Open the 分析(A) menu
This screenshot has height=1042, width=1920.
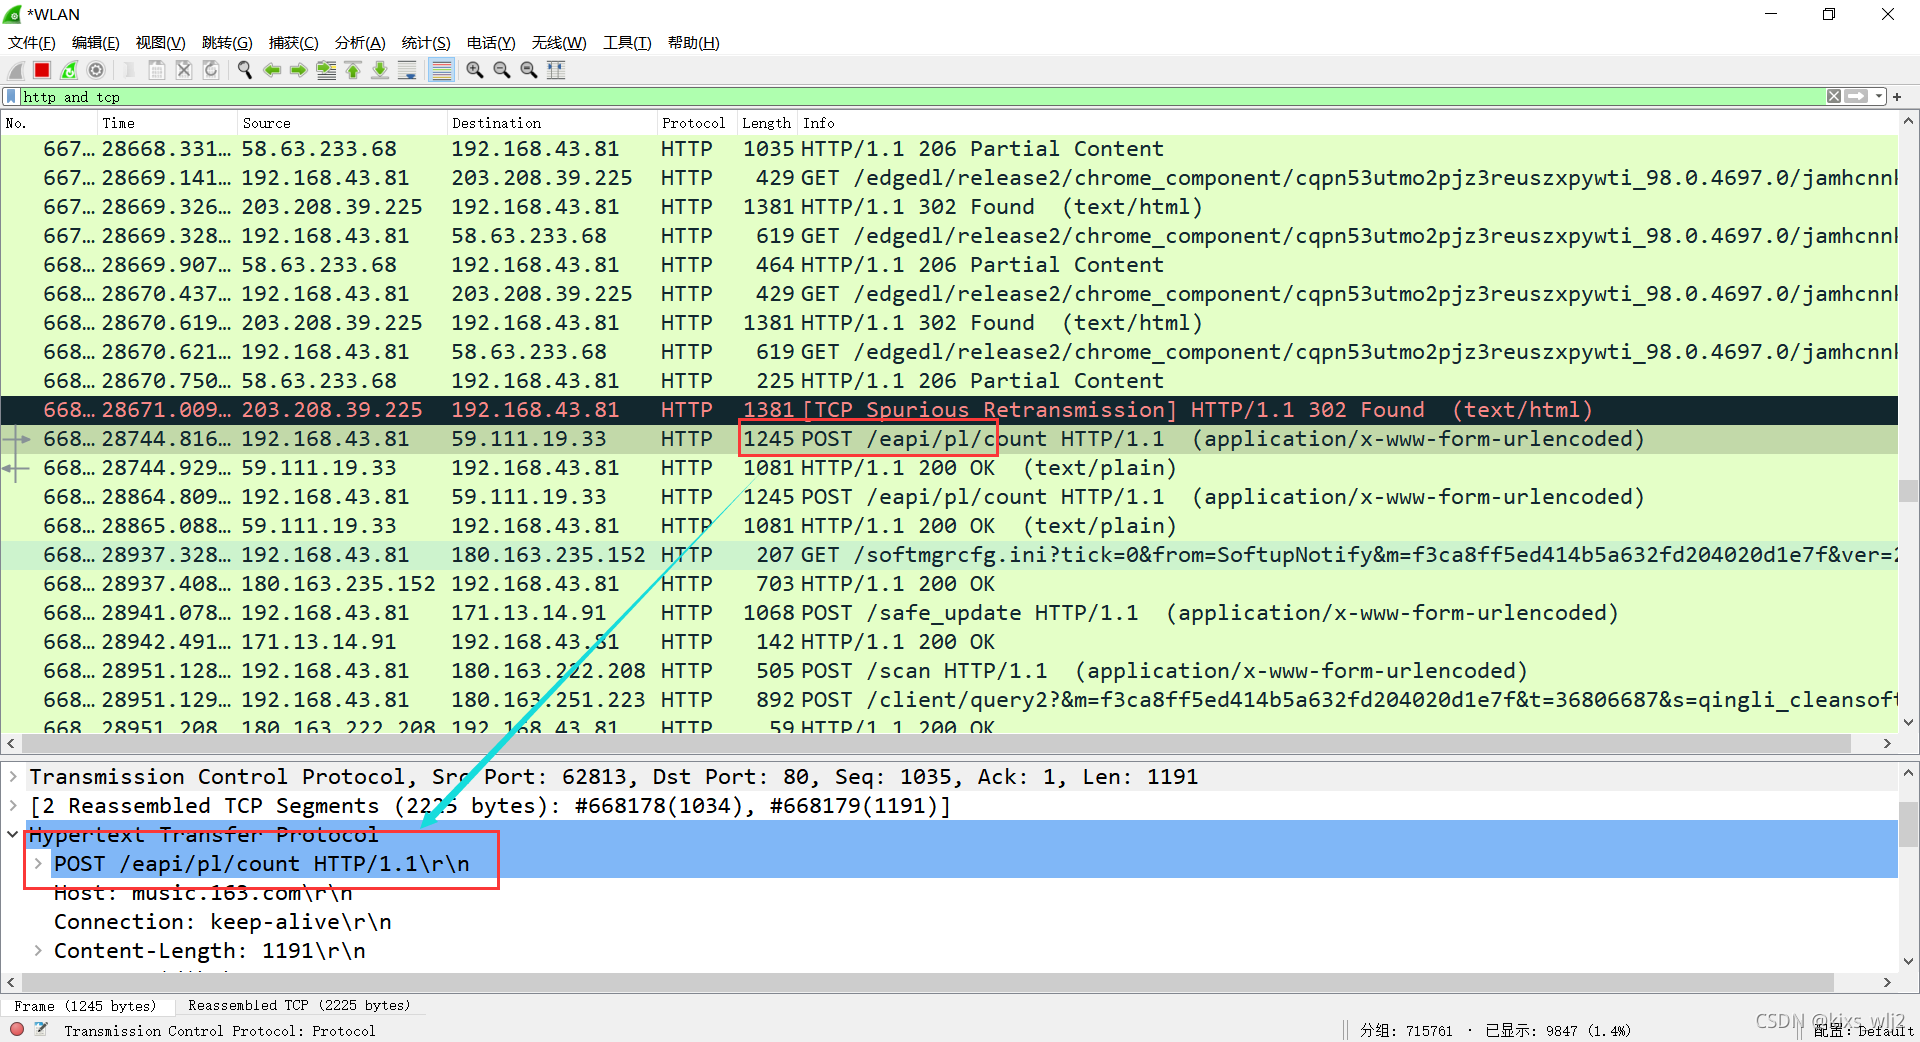360,43
